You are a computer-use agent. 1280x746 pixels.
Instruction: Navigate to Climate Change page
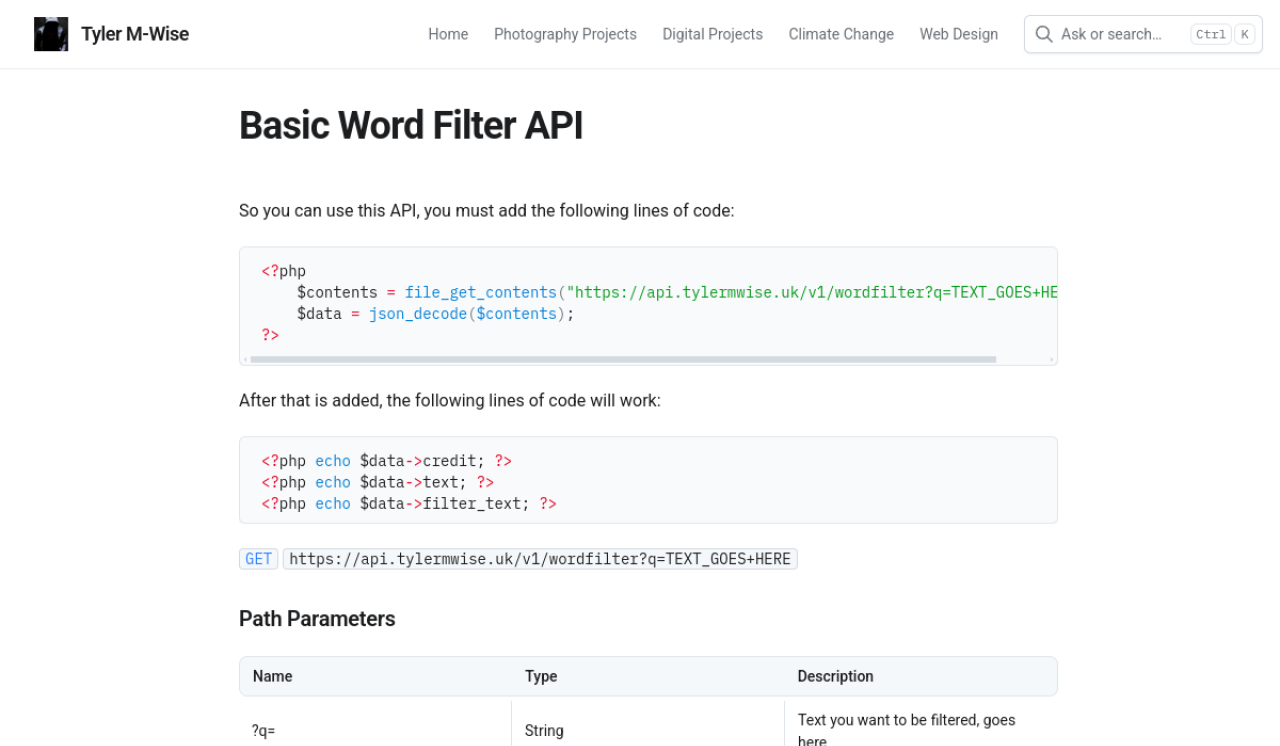[x=841, y=34]
